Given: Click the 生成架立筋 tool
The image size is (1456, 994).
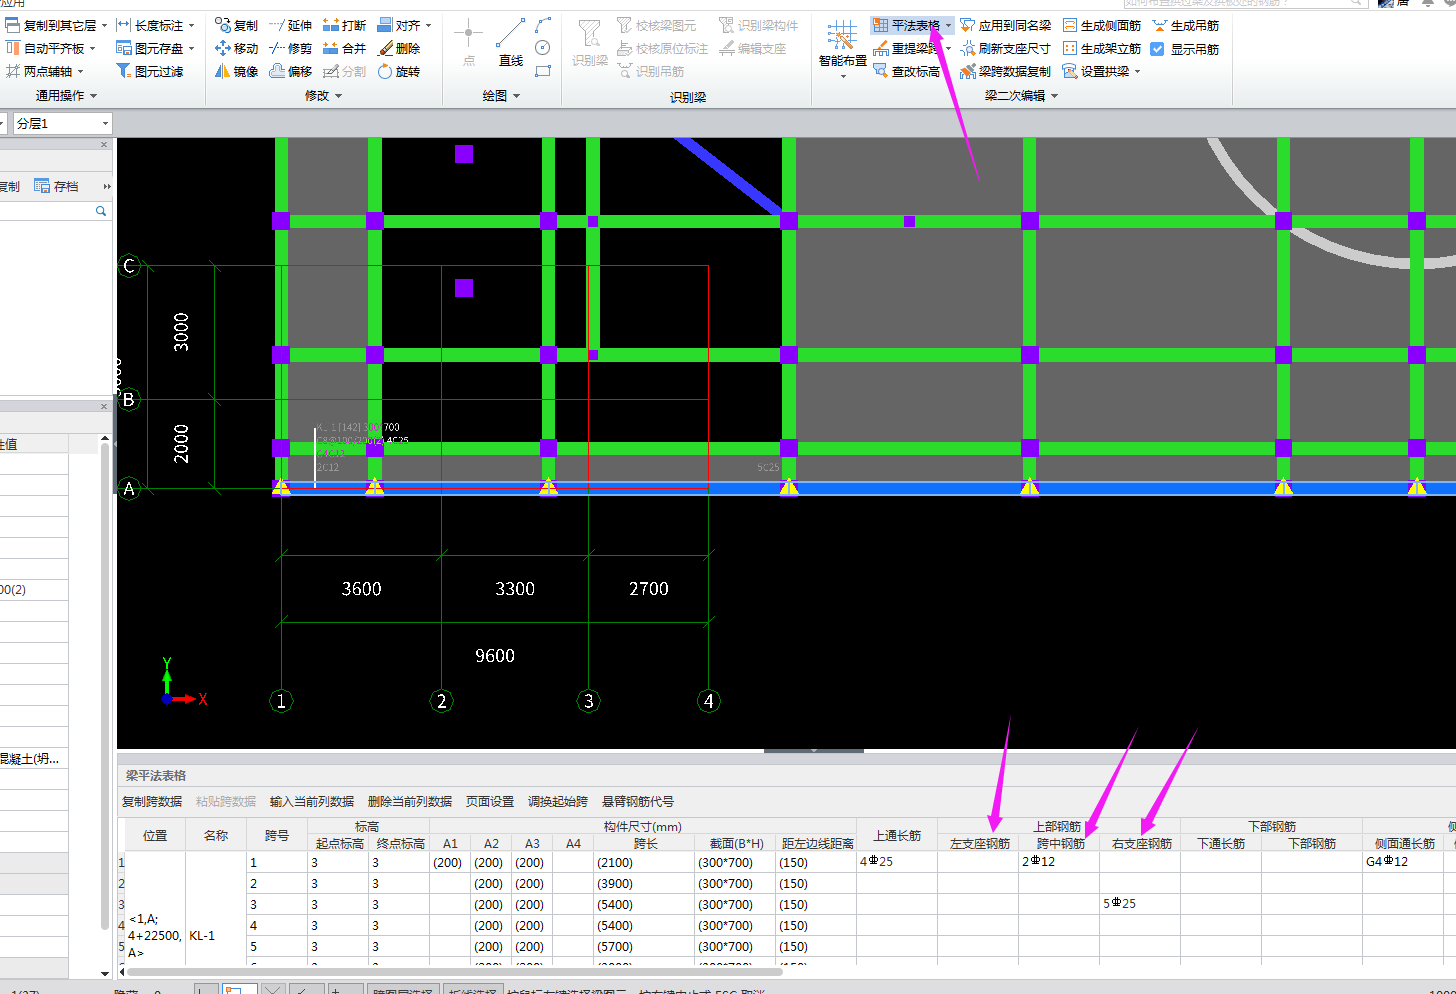Looking at the screenshot, I should tap(1102, 48).
